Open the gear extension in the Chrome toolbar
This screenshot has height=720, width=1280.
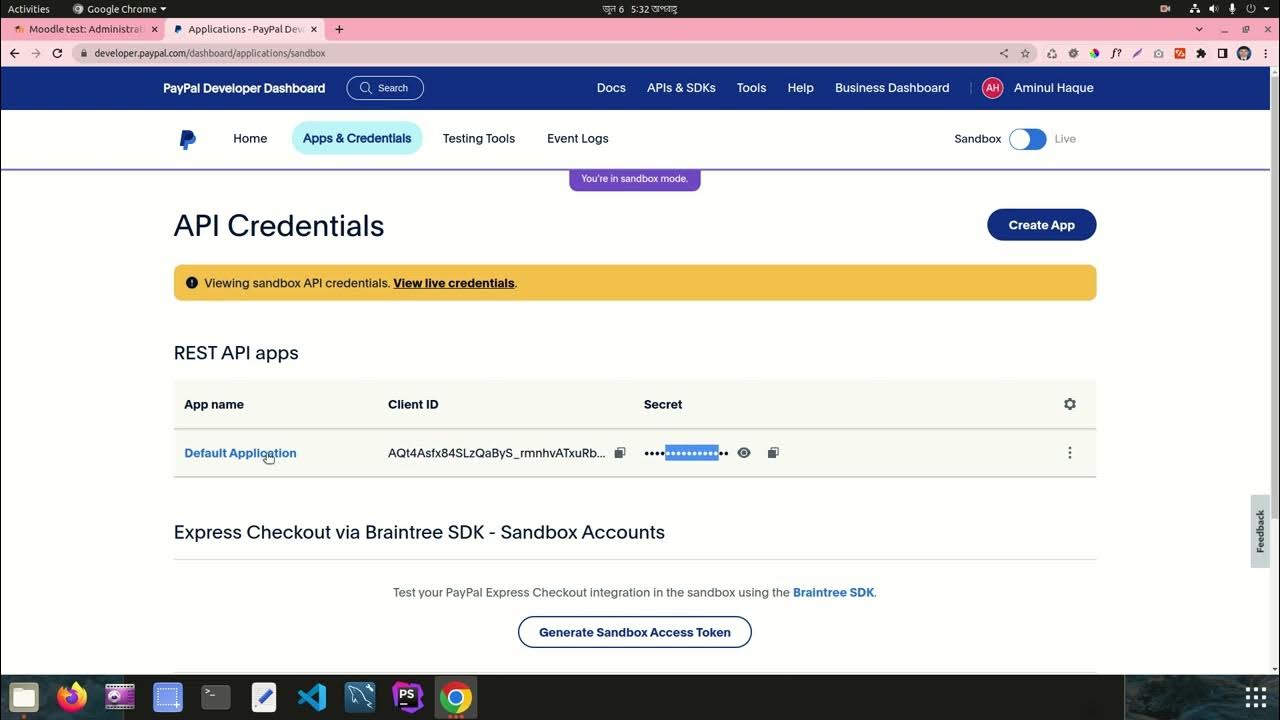coord(1073,53)
